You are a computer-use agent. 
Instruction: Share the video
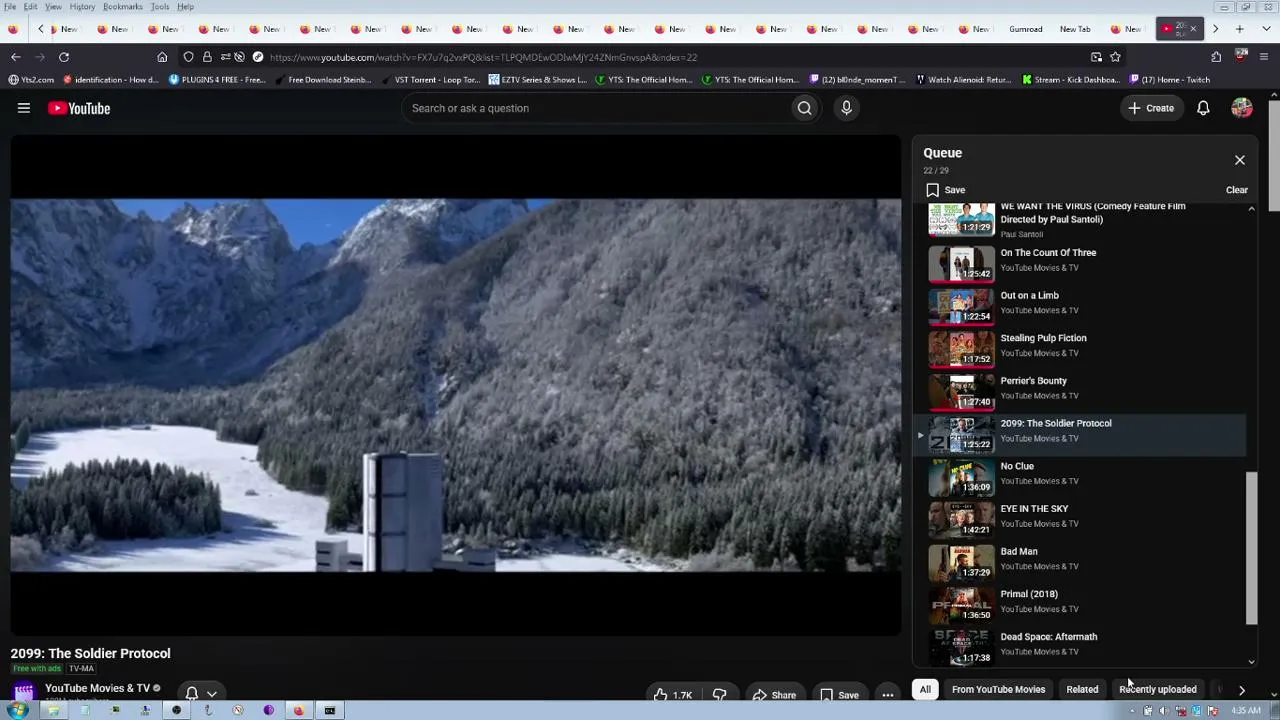point(774,695)
